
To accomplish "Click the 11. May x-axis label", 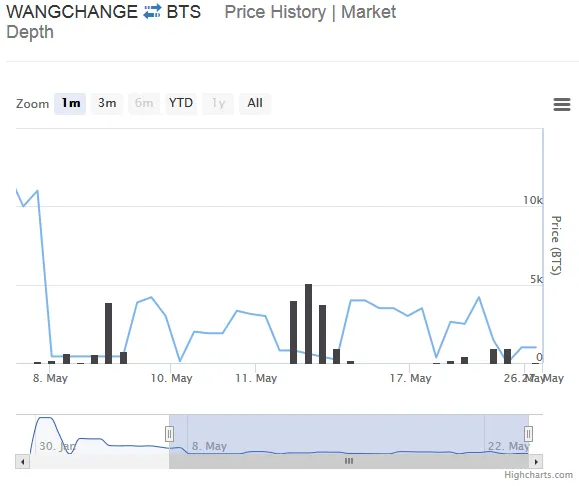I will (256, 379).
